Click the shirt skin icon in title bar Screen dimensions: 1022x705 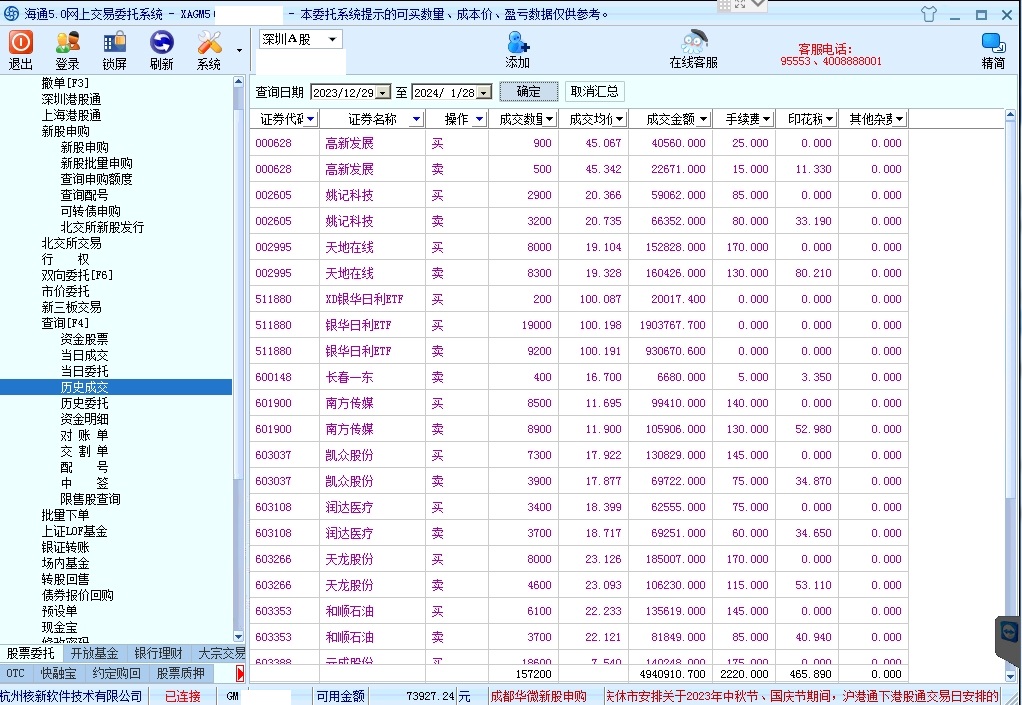point(929,14)
